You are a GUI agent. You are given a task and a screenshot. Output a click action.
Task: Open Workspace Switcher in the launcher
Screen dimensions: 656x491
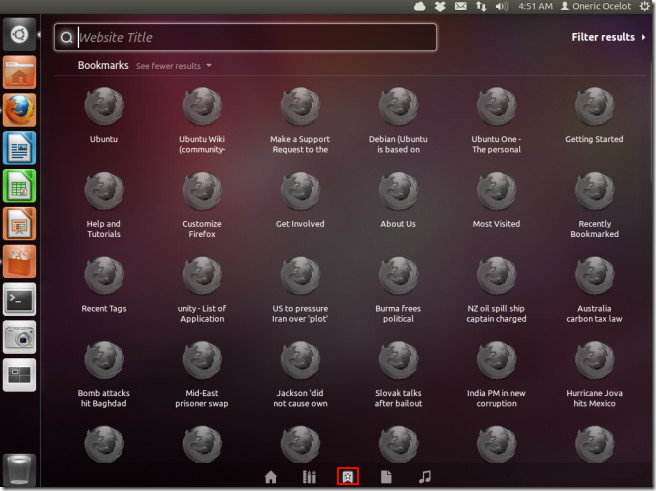point(19,375)
